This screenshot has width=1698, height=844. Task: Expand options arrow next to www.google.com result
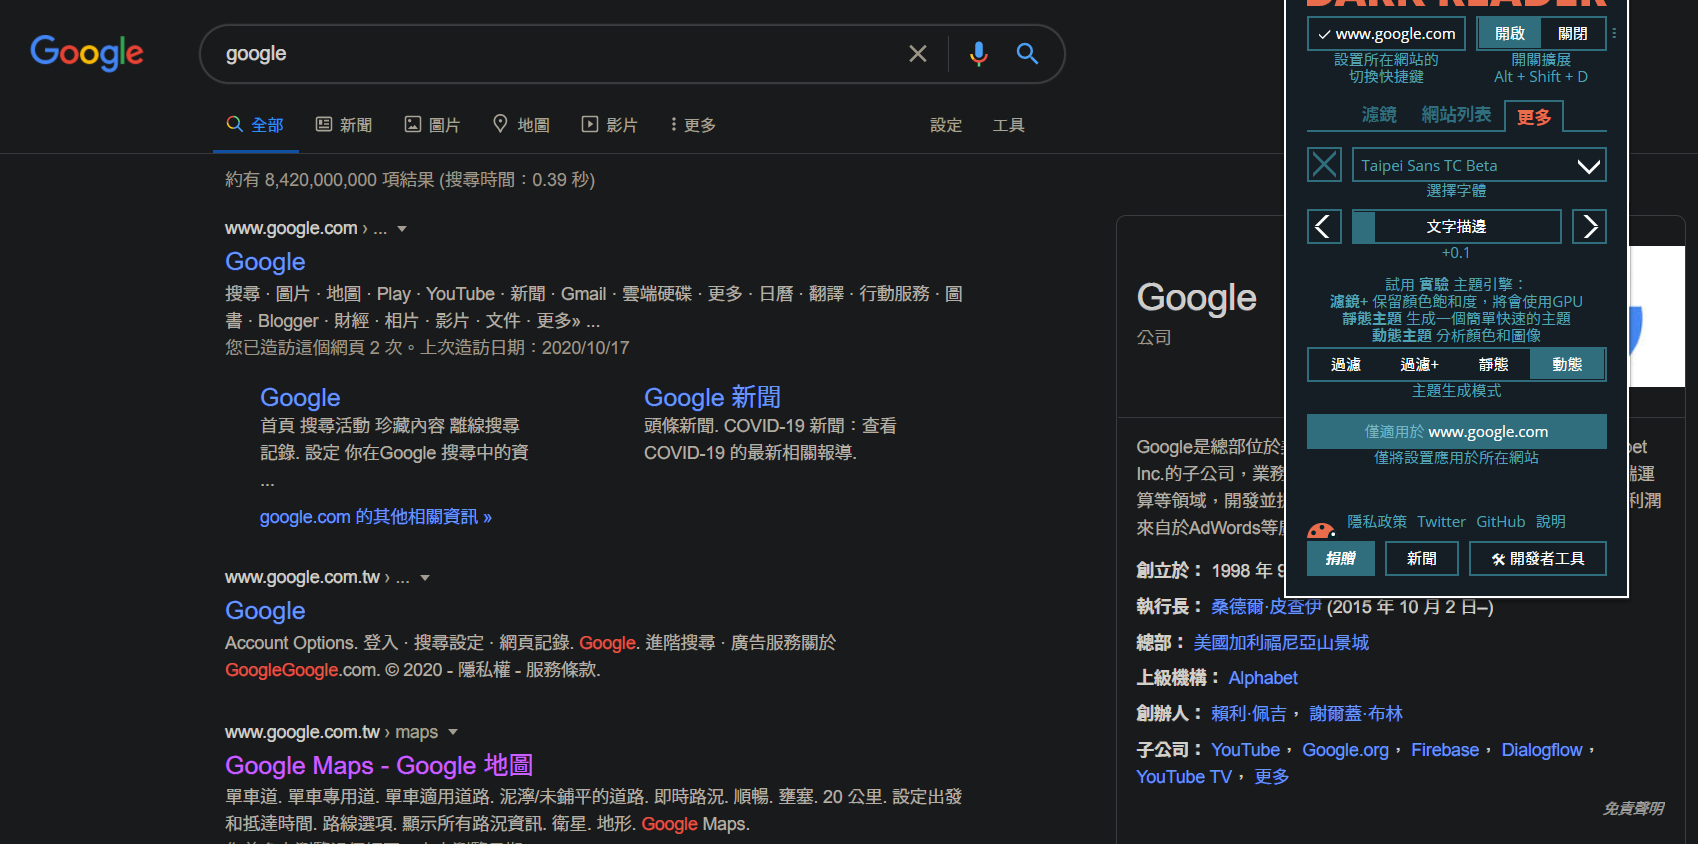click(402, 229)
